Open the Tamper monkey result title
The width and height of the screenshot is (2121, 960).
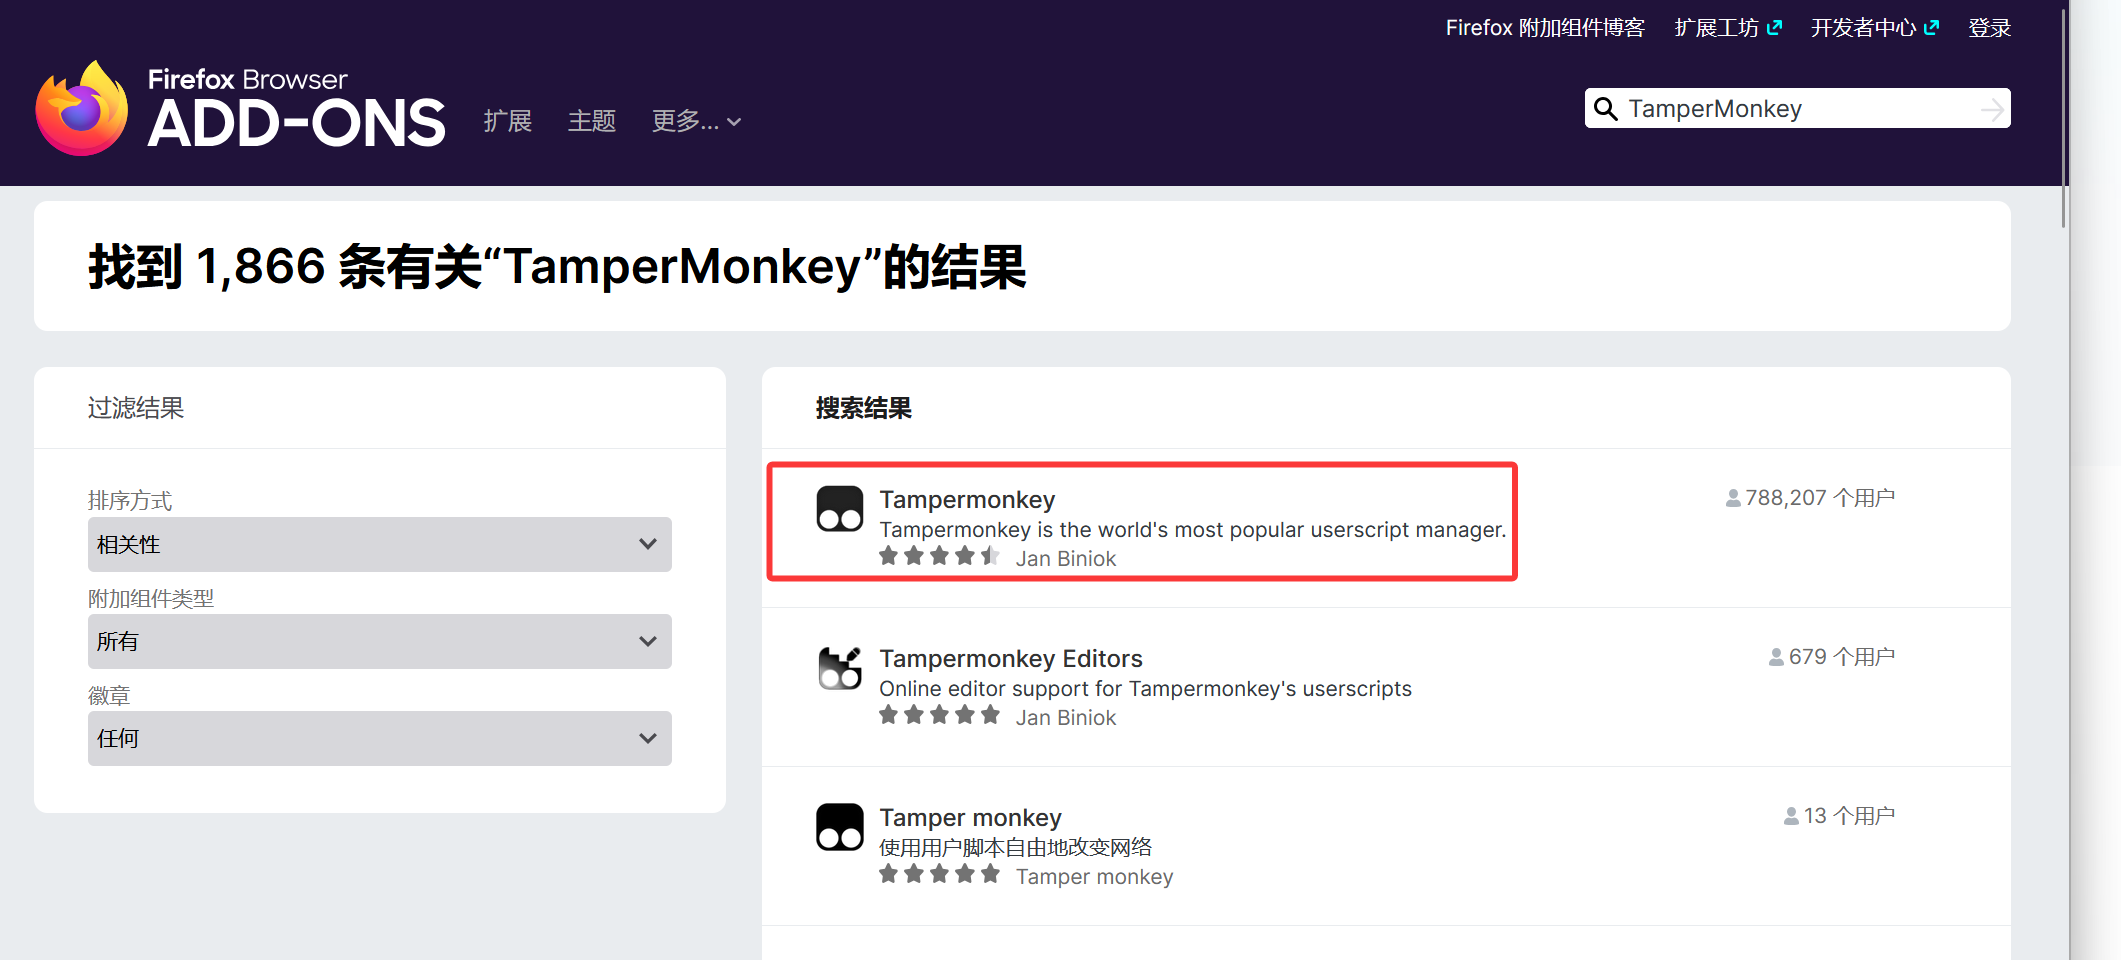tap(970, 817)
